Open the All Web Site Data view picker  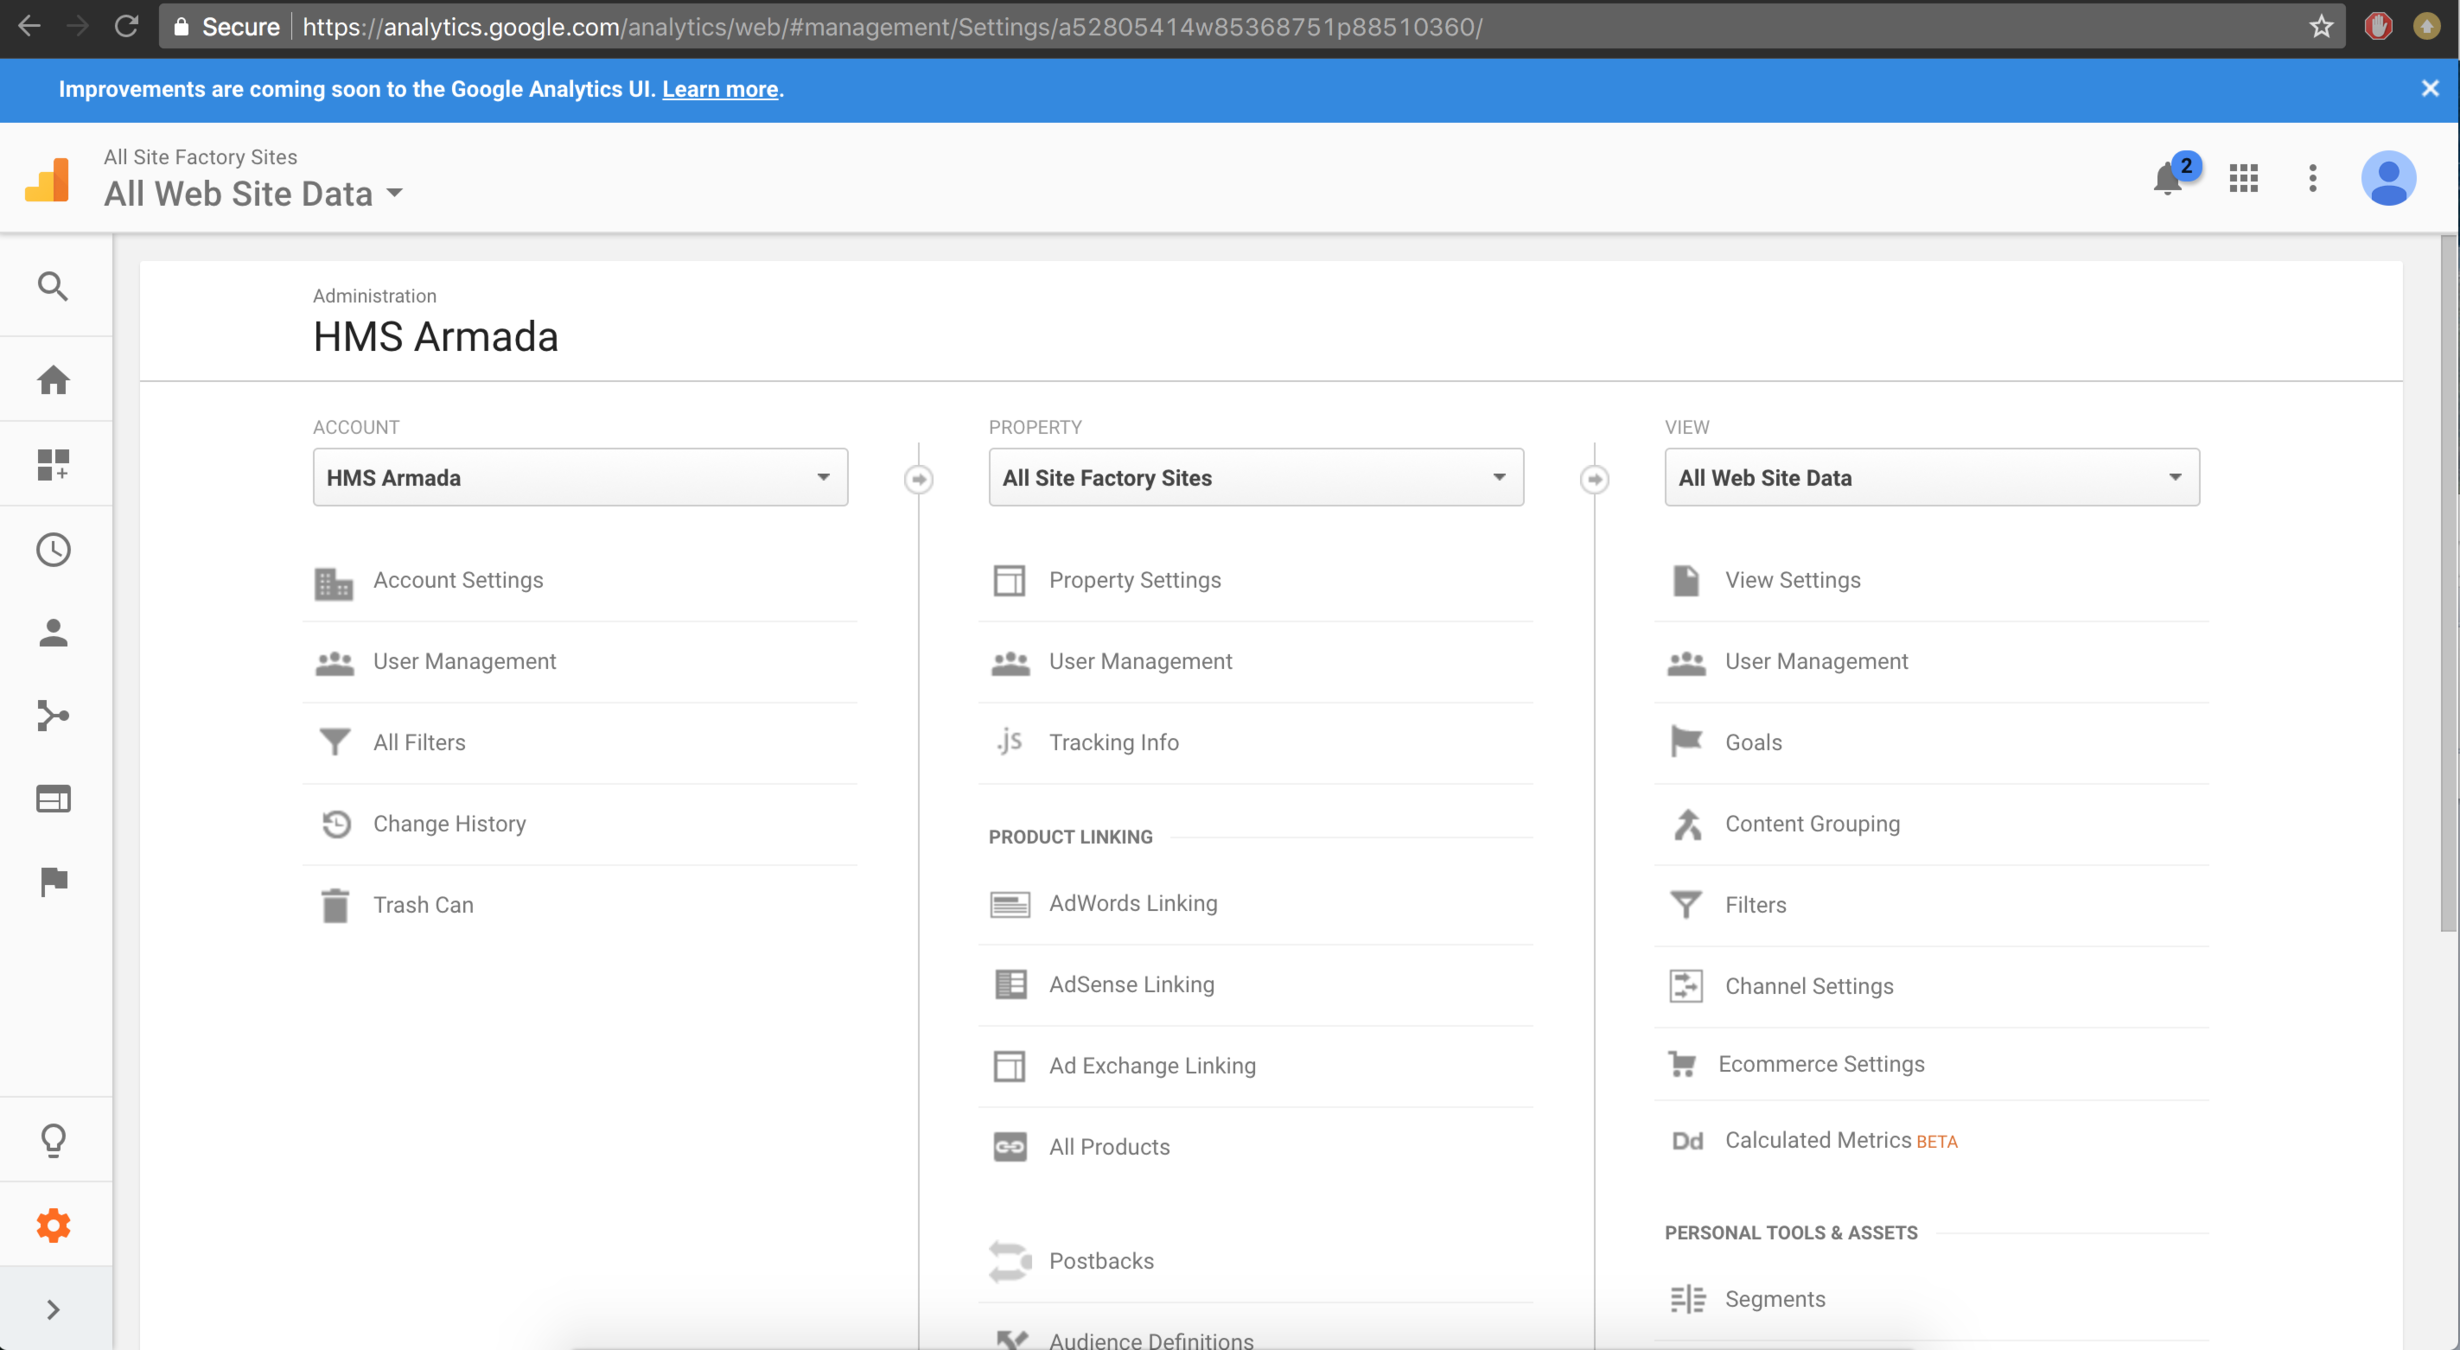point(254,193)
